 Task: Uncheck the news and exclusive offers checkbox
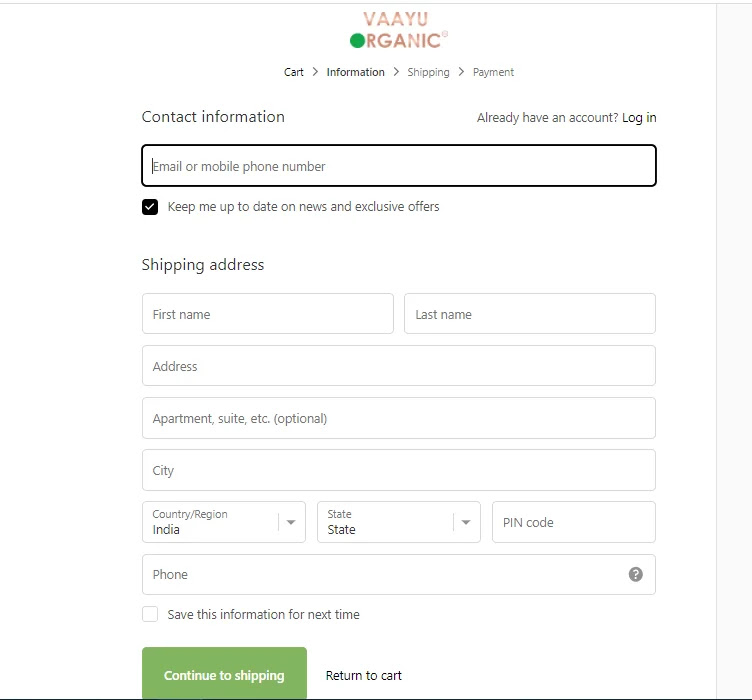pos(150,207)
